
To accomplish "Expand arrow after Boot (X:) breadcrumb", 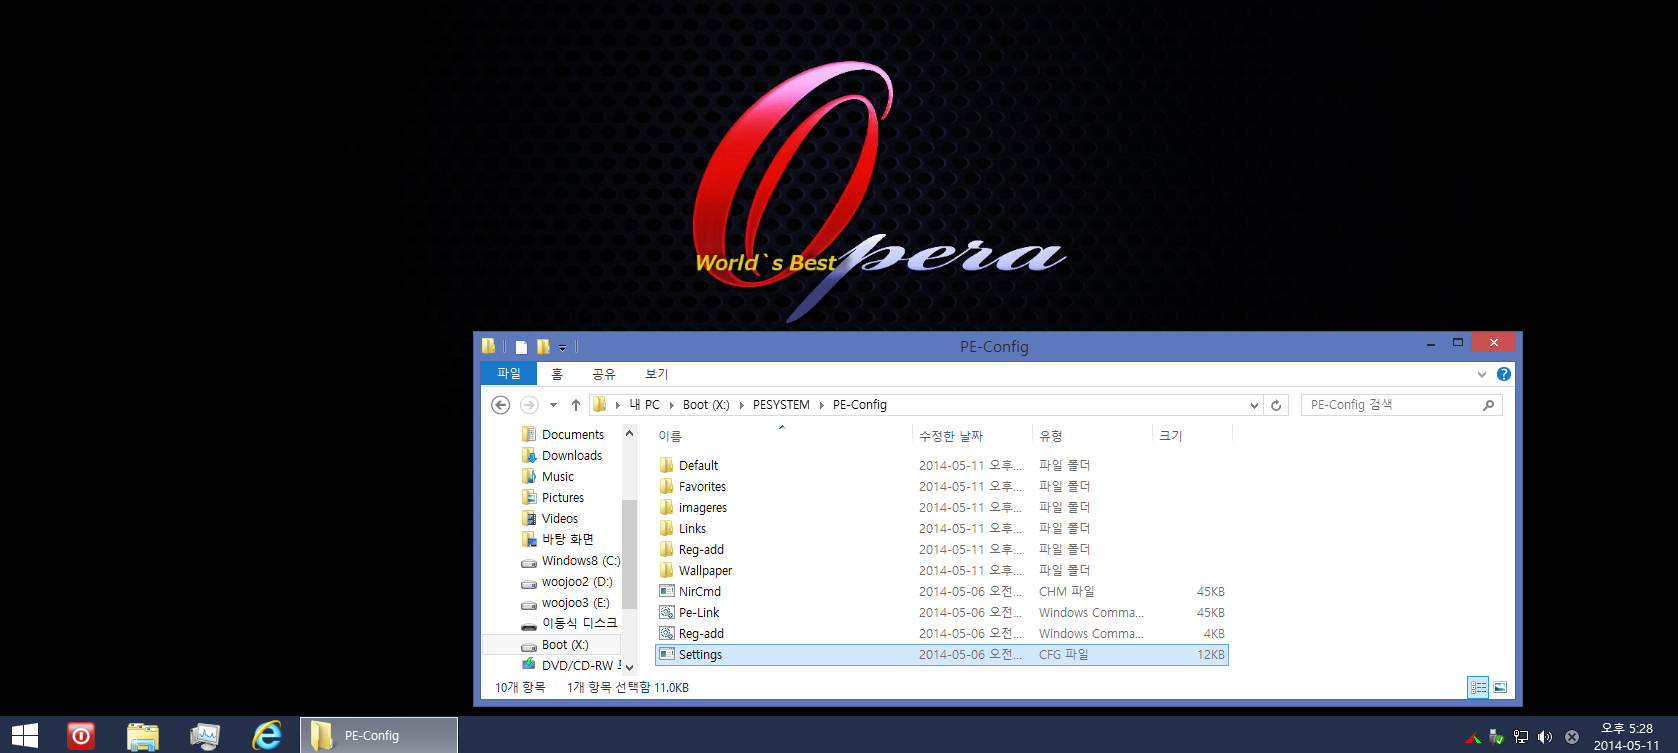I will (x=741, y=405).
